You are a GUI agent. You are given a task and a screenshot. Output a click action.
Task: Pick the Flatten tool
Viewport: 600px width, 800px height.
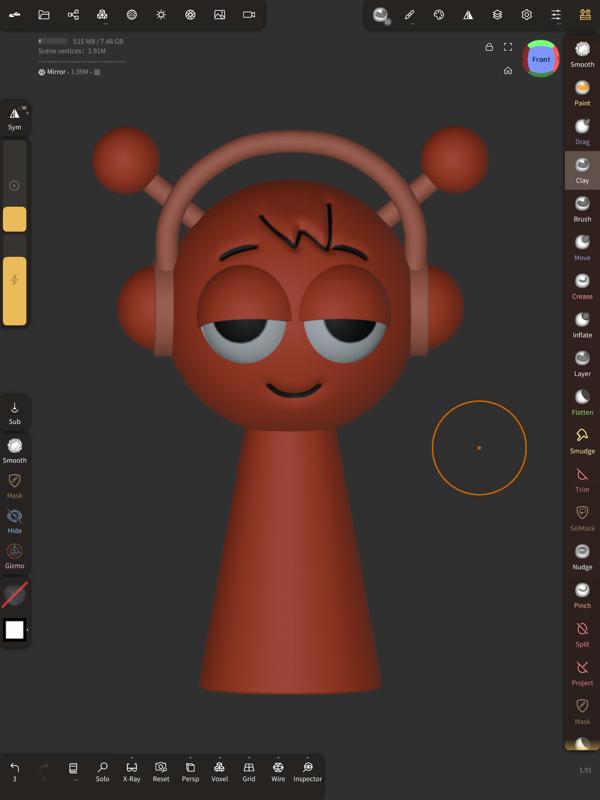[x=582, y=403]
